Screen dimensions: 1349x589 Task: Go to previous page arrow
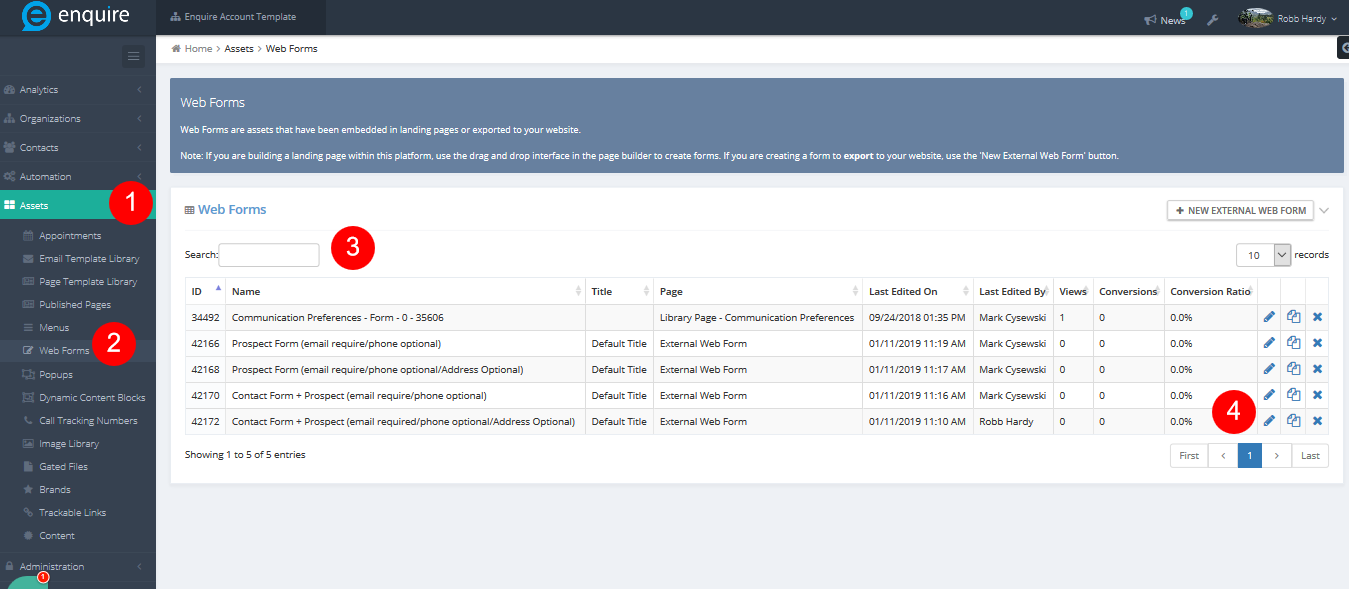point(1222,456)
